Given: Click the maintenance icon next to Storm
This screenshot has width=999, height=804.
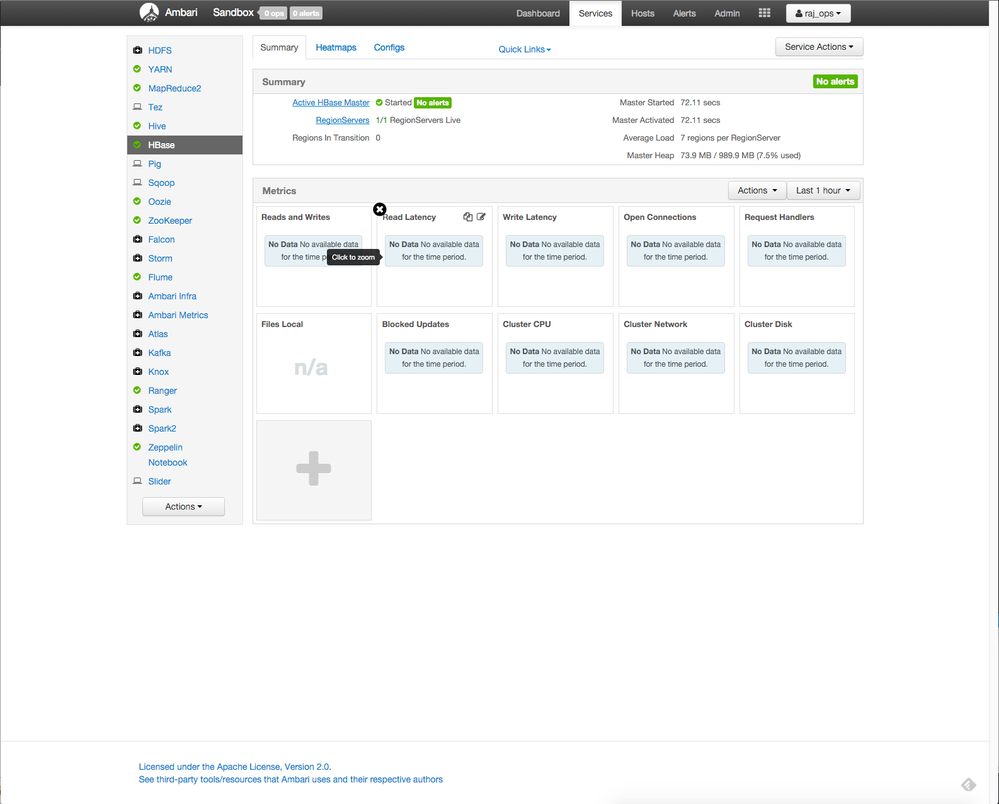Looking at the screenshot, I should 137,258.
